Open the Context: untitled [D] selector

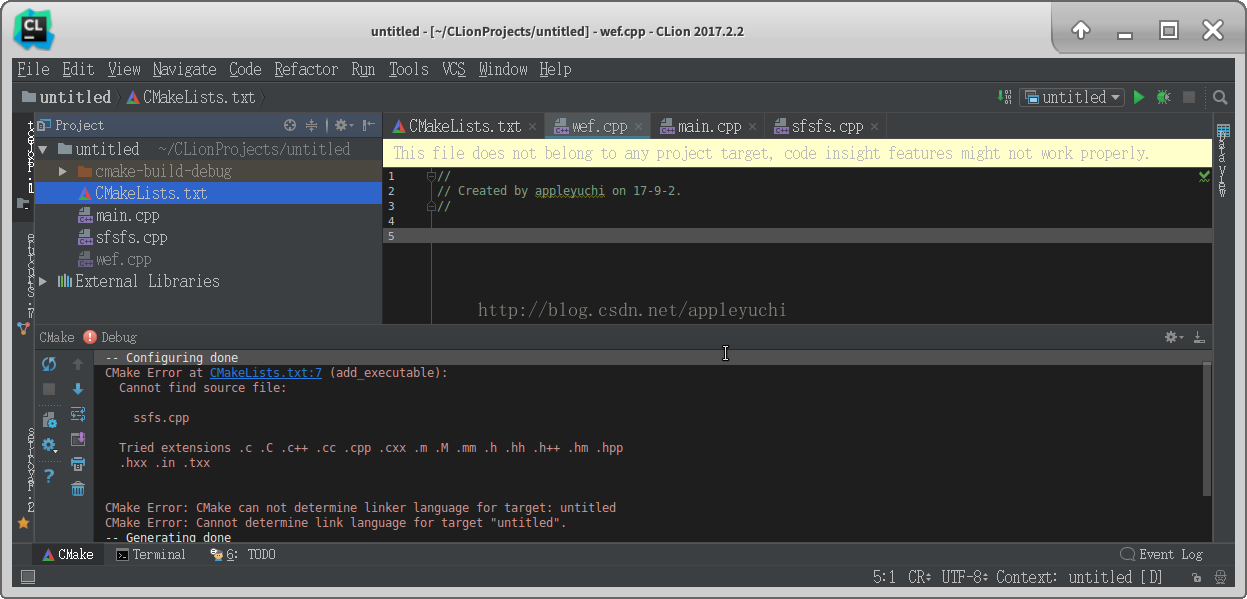(1080, 577)
